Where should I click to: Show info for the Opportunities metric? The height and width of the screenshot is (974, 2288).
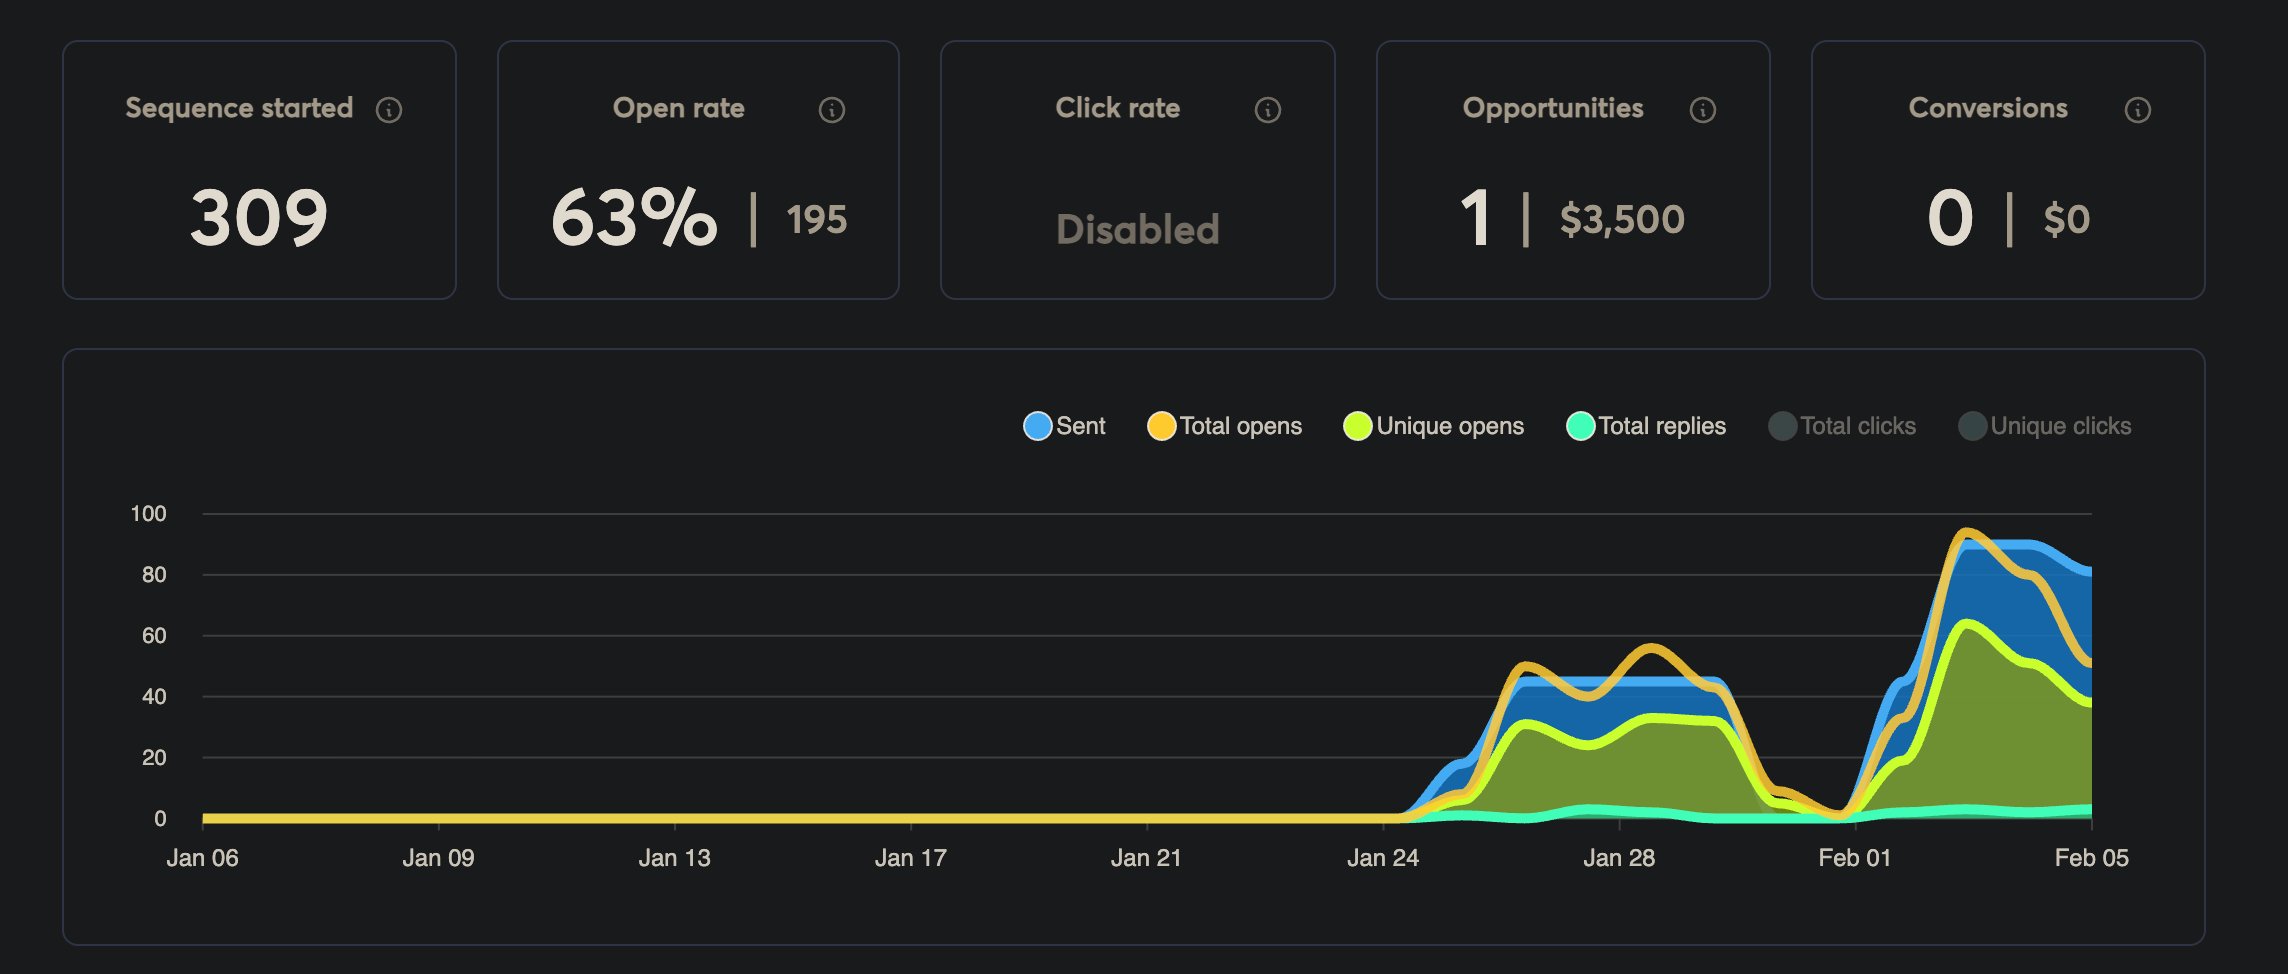[x=1702, y=110]
